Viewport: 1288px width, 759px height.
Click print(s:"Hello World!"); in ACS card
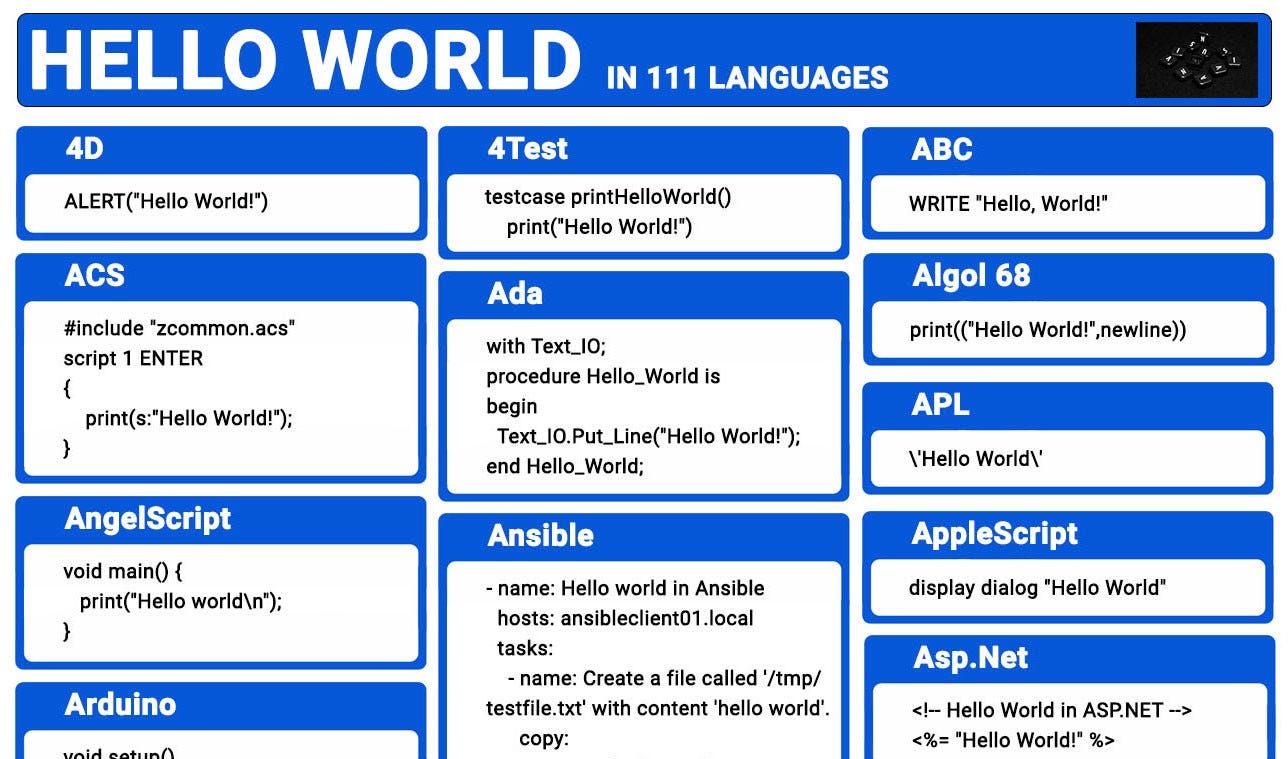(x=189, y=418)
